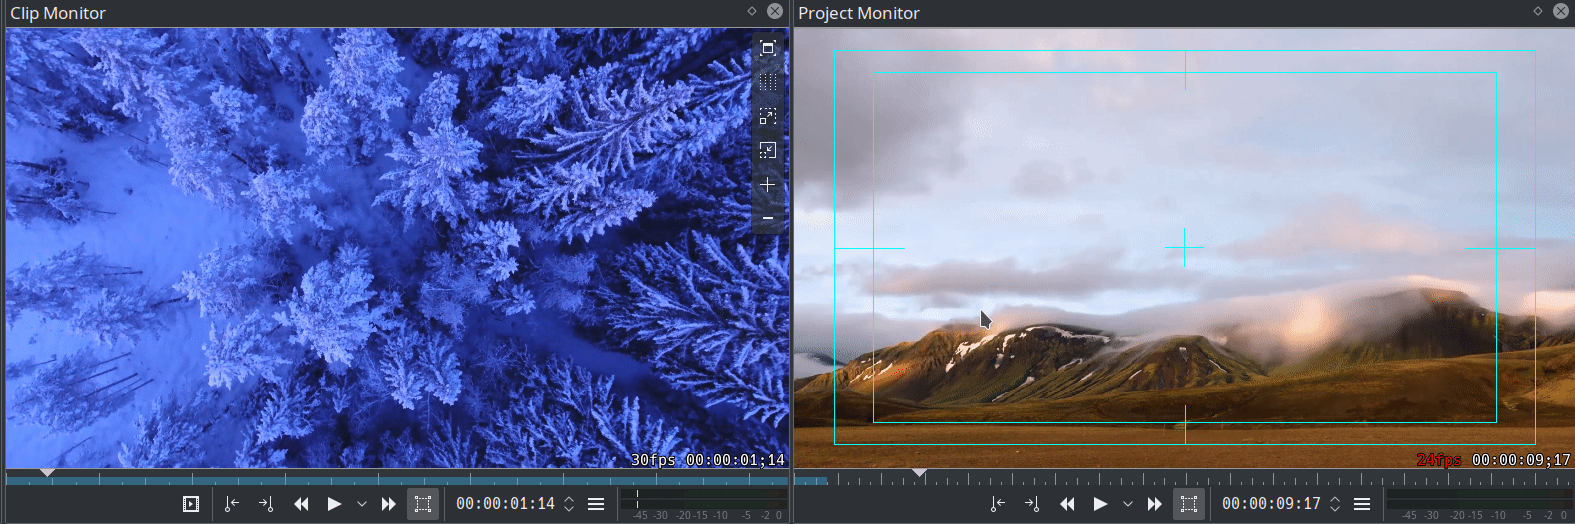Toggle edit mode button in Project Monitor
The image size is (1575, 524).
pyautogui.click(x=1189, y=504)
